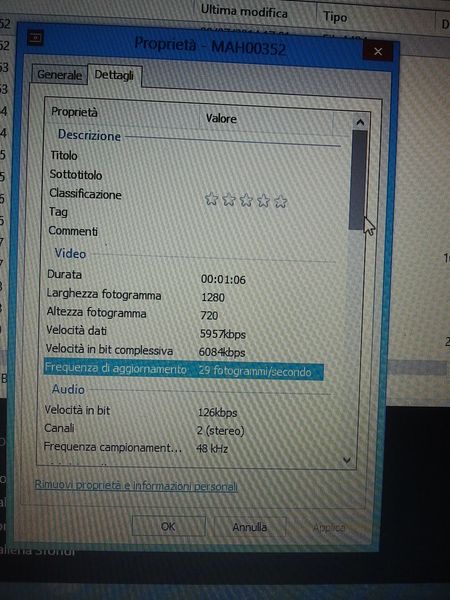Click the file icon in the title bar
The image size is (450, 600).
(35, 38)
